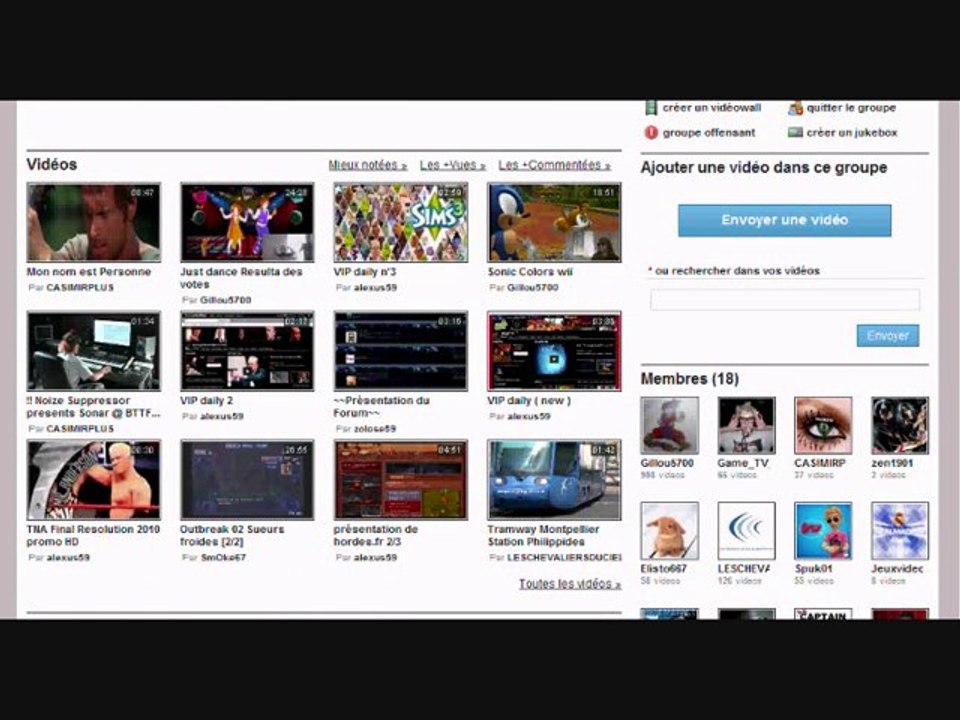Click the quitter le groupe icon

click(795, 108)
